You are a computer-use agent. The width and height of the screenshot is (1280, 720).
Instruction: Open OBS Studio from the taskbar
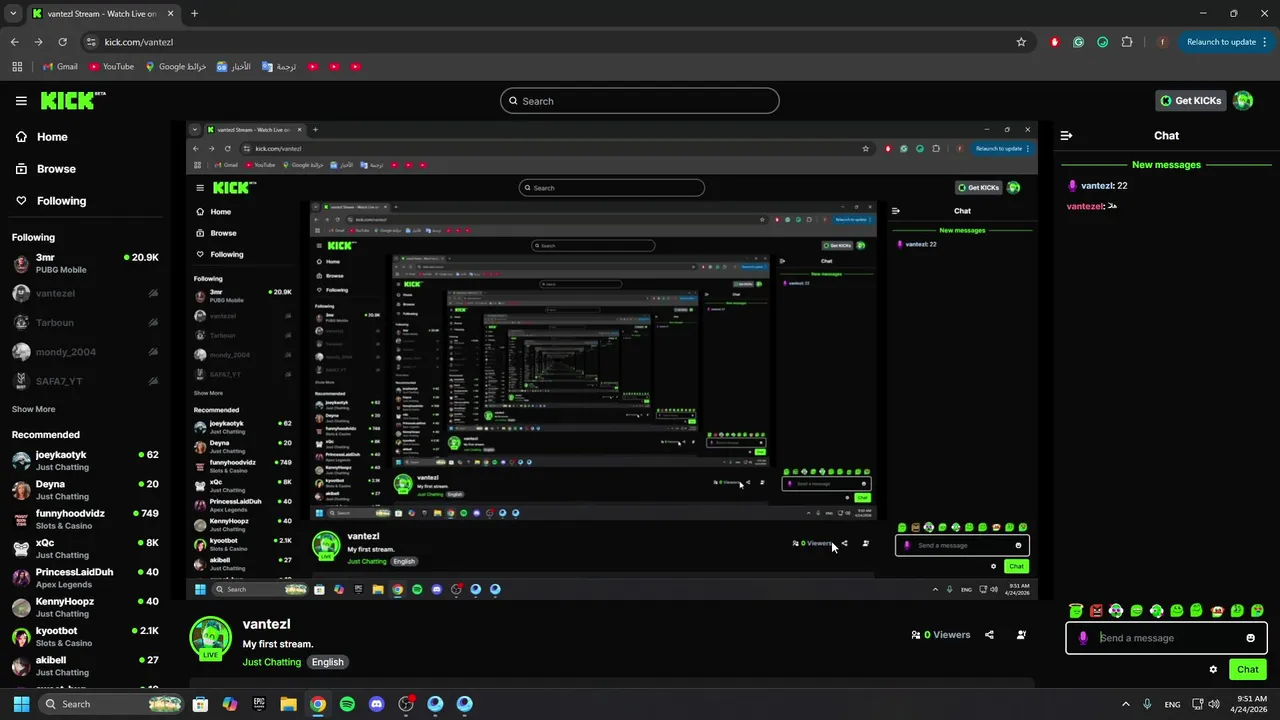[405, 704]
